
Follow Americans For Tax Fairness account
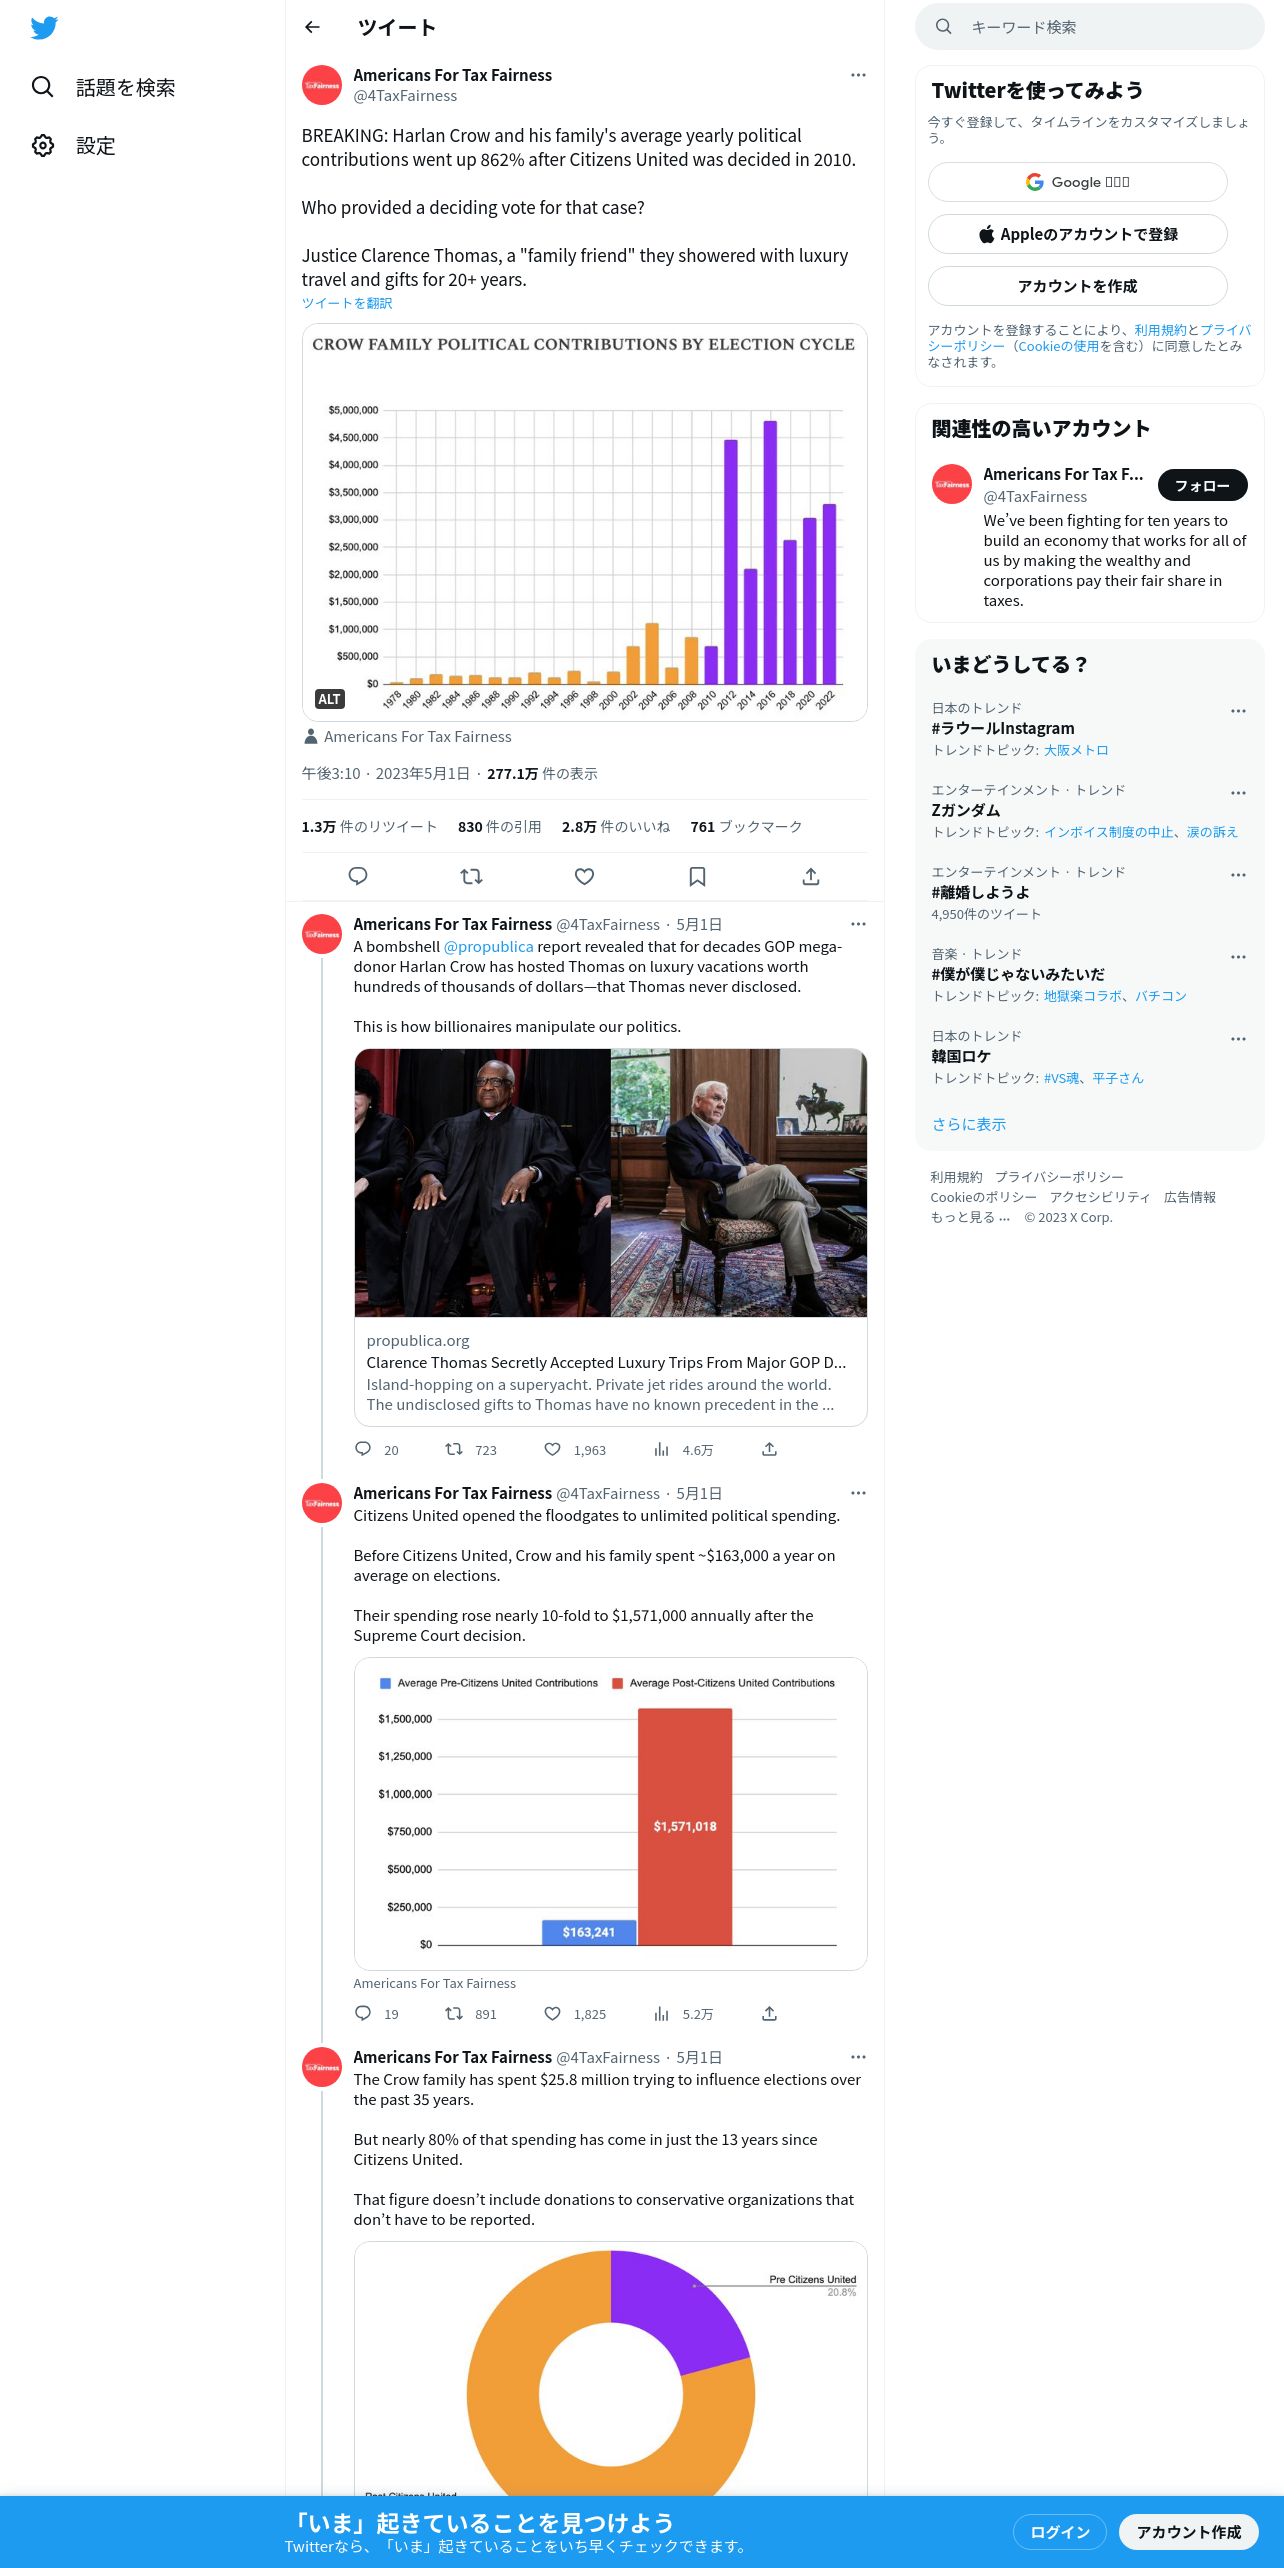tap(1202, 485)
